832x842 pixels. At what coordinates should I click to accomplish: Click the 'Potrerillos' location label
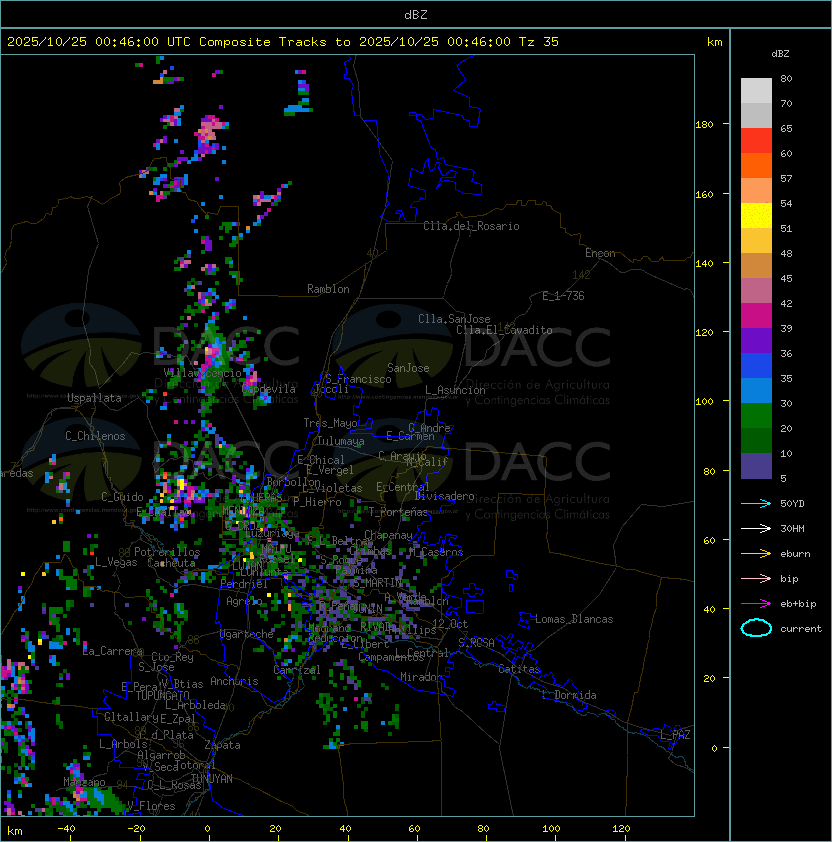coord(167,552)
